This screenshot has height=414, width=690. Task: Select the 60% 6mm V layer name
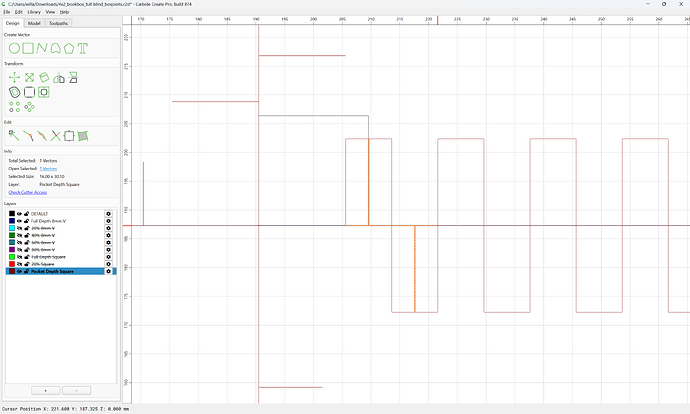pos(43,242)
